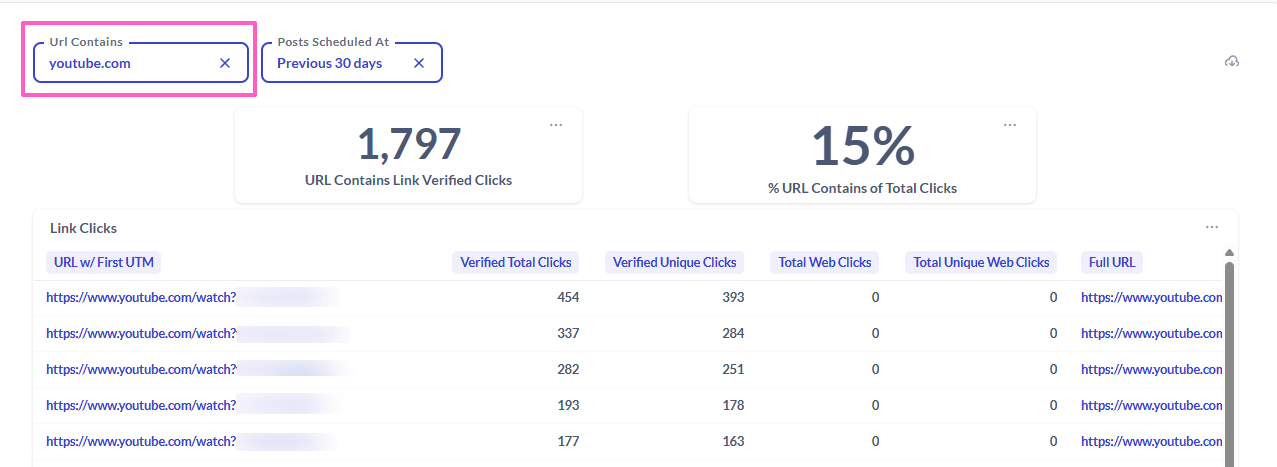Open the YouTube link with 337 clicks

[x=141, y=333]
